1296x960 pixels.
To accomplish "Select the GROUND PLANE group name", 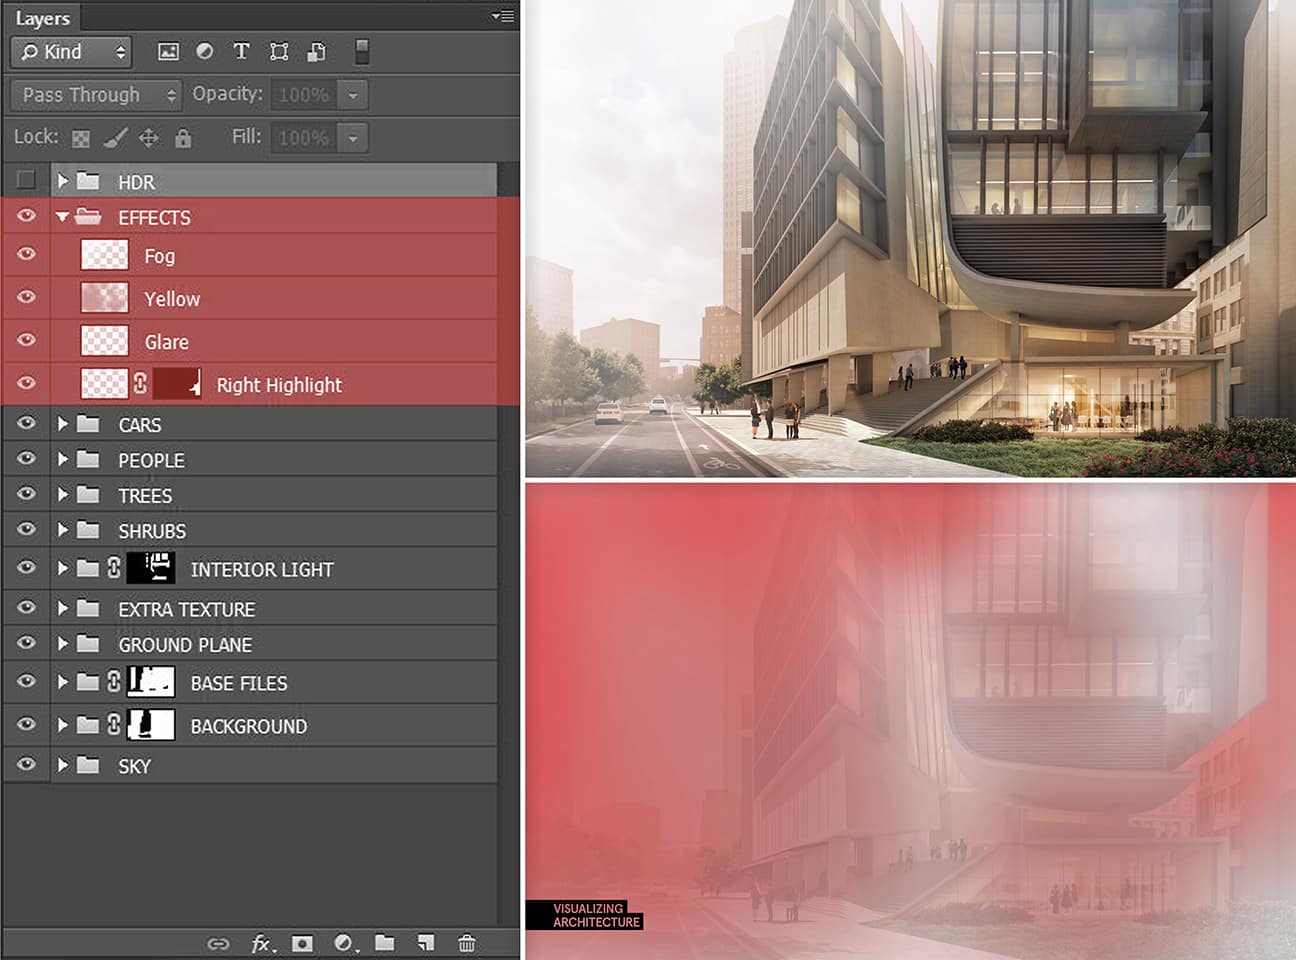I will [185, 645].
